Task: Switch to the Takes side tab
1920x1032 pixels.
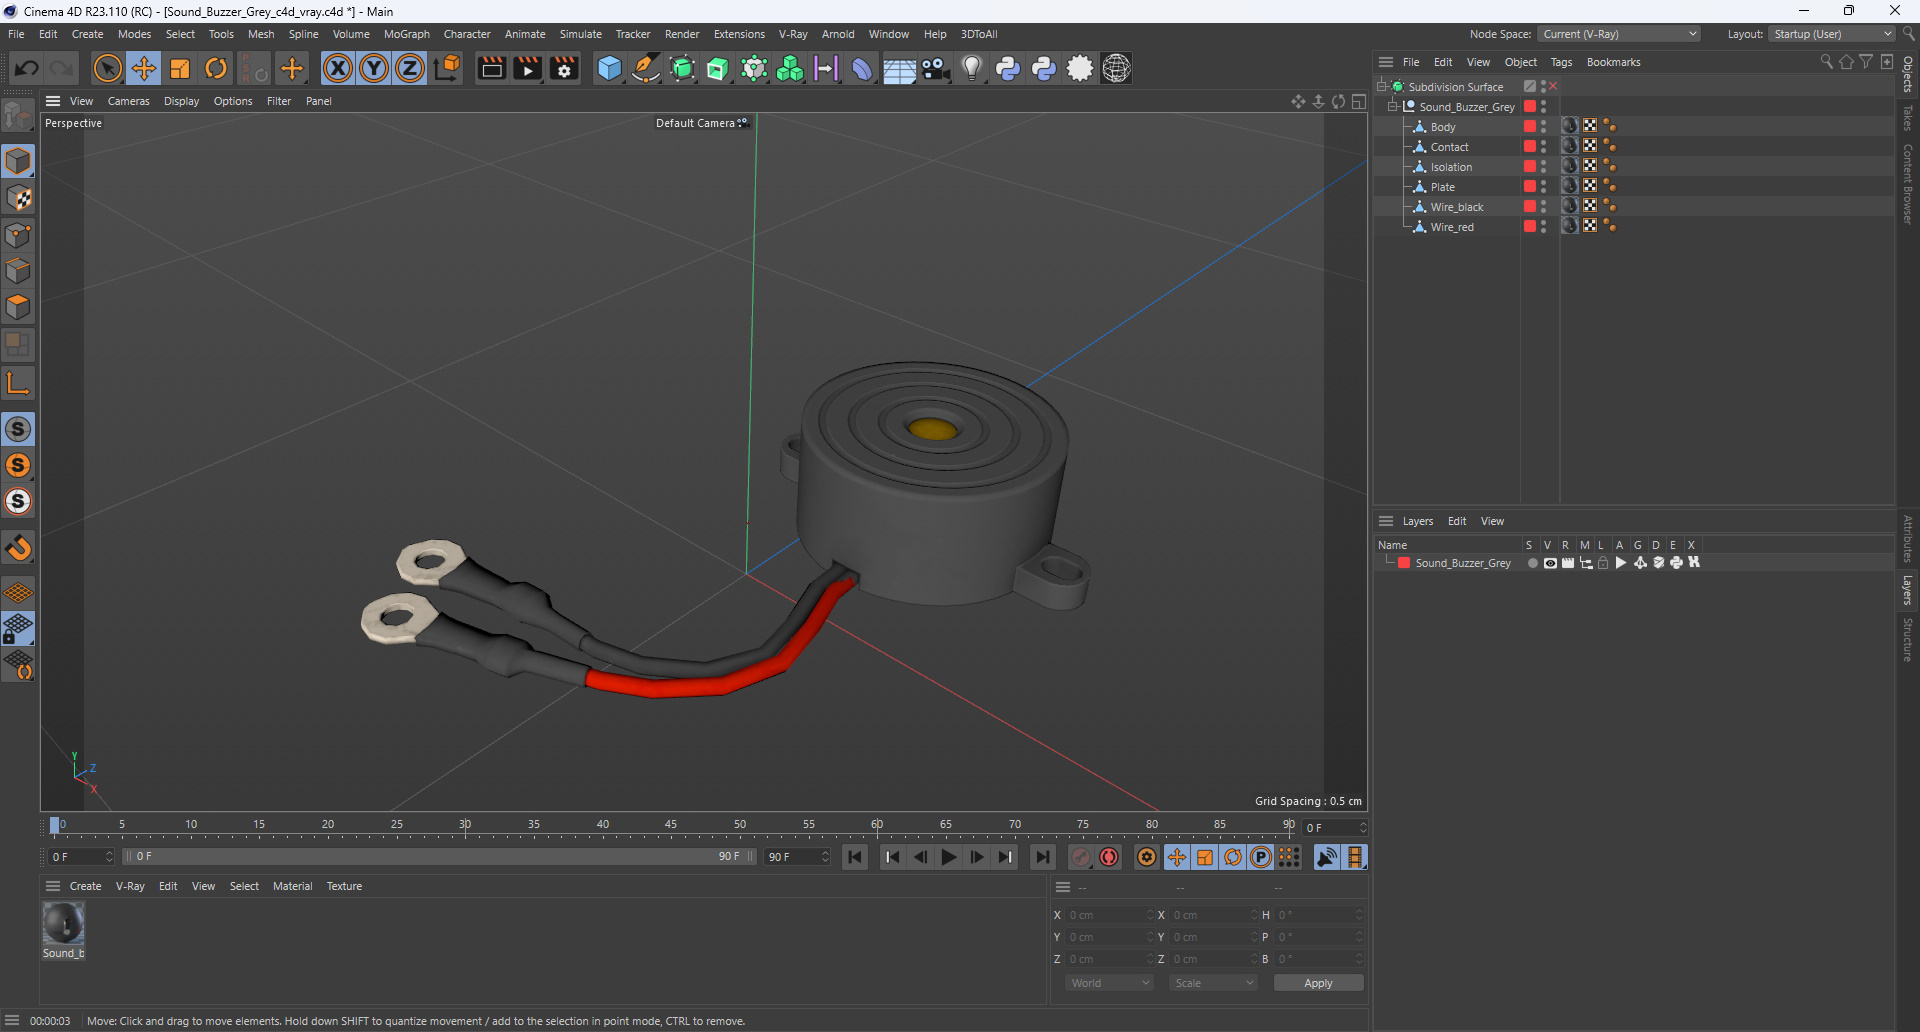Action: [1908, 118]
